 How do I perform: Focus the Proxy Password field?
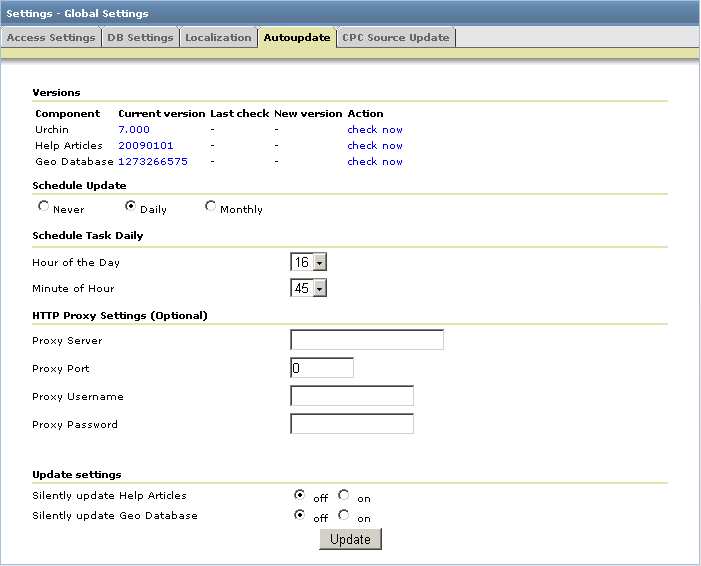351,424
